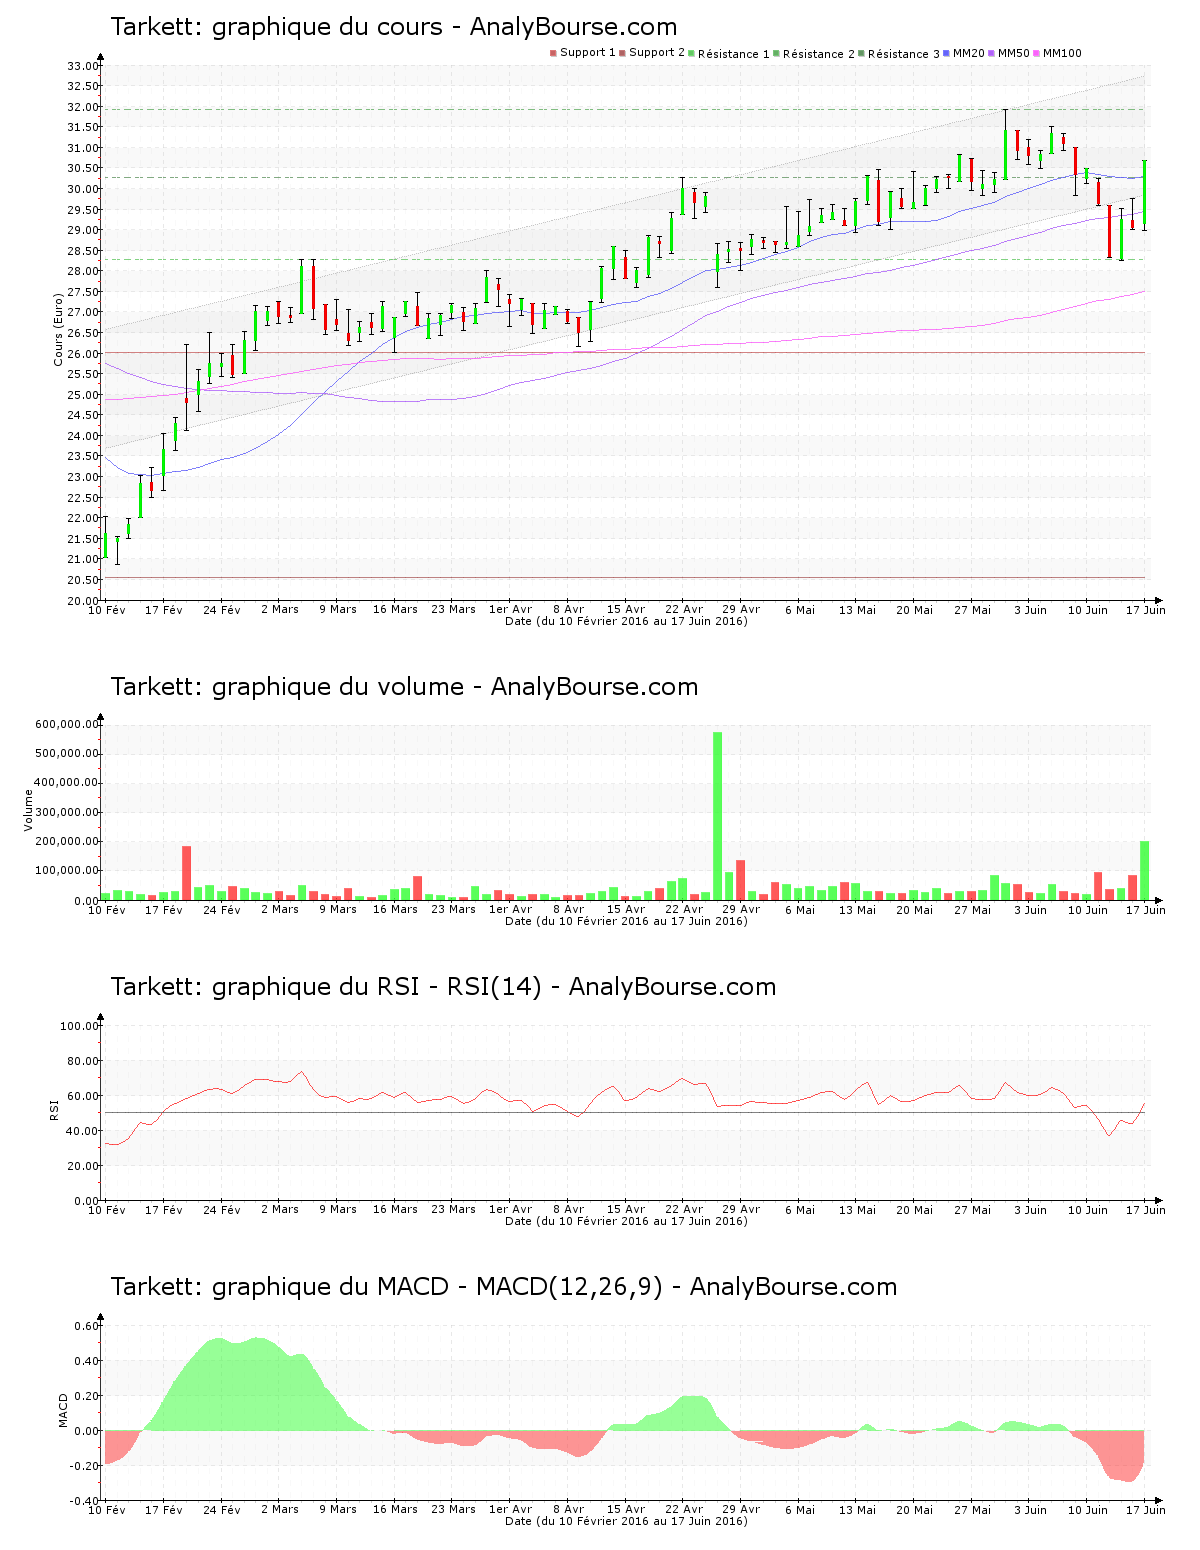
Task: Click '22 Avr' date under the volume chart
Action: [x=684, y=909]
